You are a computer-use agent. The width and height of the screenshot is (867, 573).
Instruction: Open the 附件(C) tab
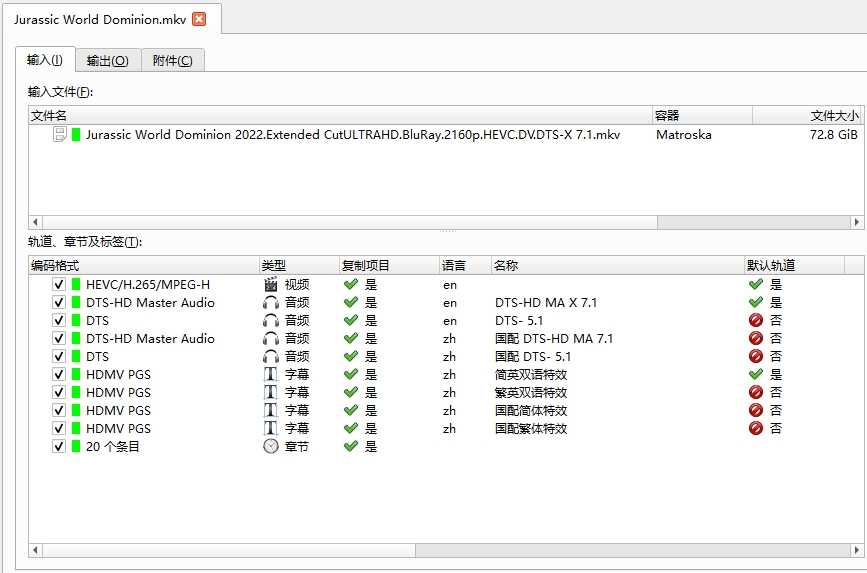coord(173,60)
